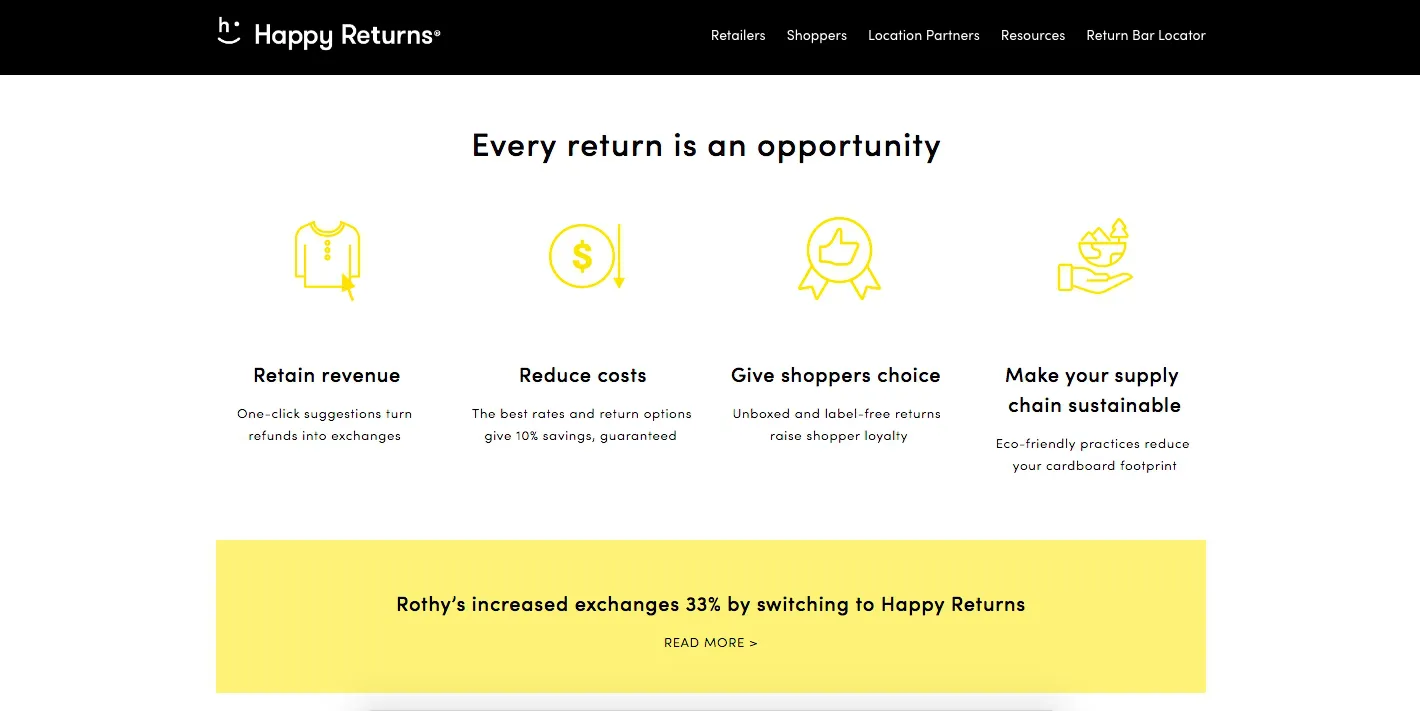Screen dimensions: 1420x711
Task: Open the Location Partners menu
Action: pos(923,35)
